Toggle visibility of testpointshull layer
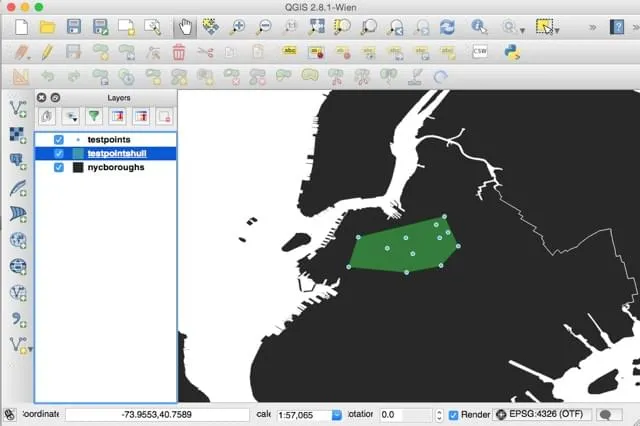 59,153
